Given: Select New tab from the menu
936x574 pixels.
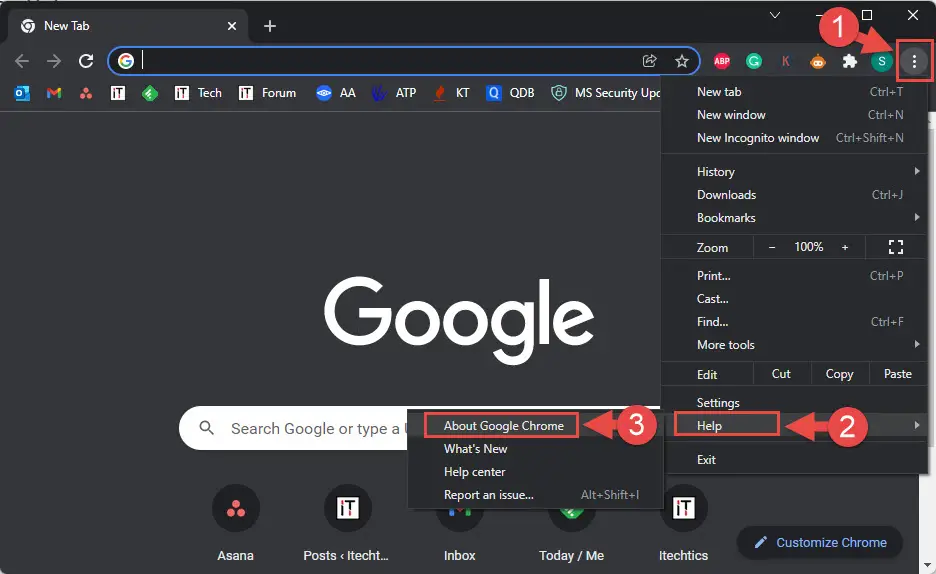Looking at the screenshot, I should coord(795,92).
